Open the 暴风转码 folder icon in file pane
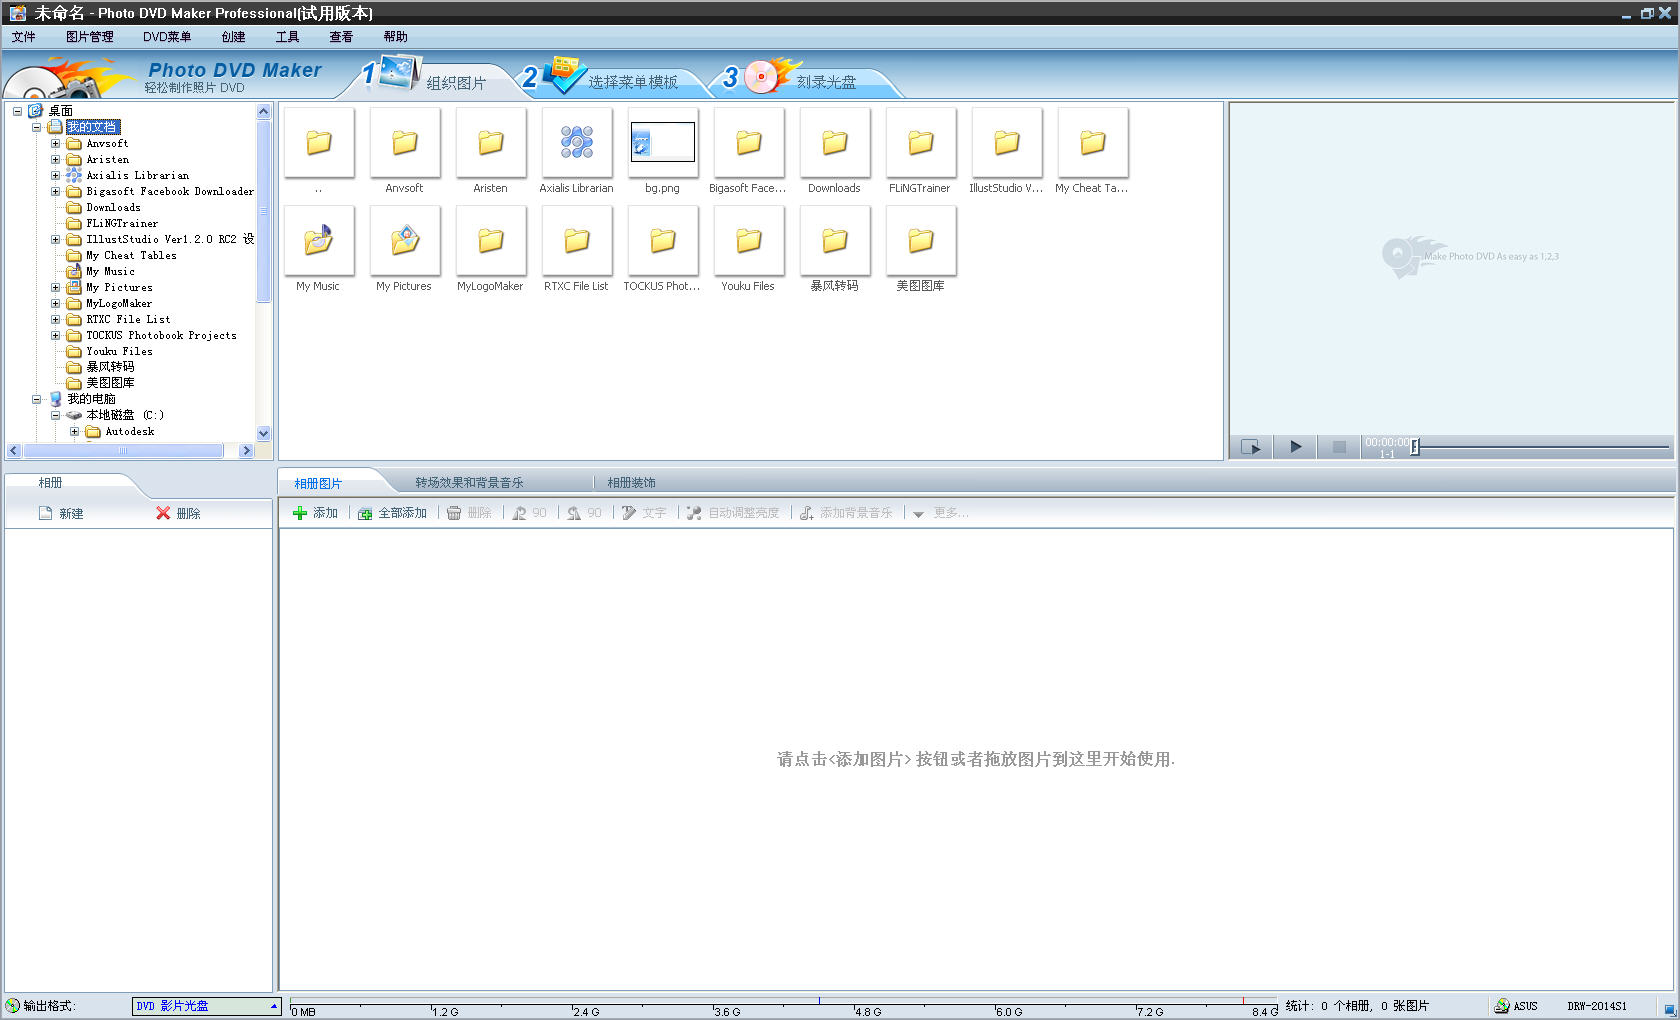 coord(835,241)
